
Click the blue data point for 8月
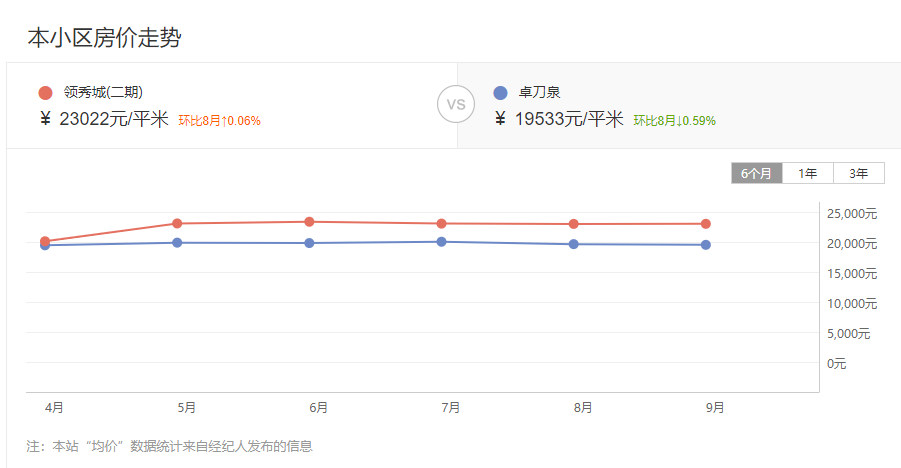click(573, 244)
